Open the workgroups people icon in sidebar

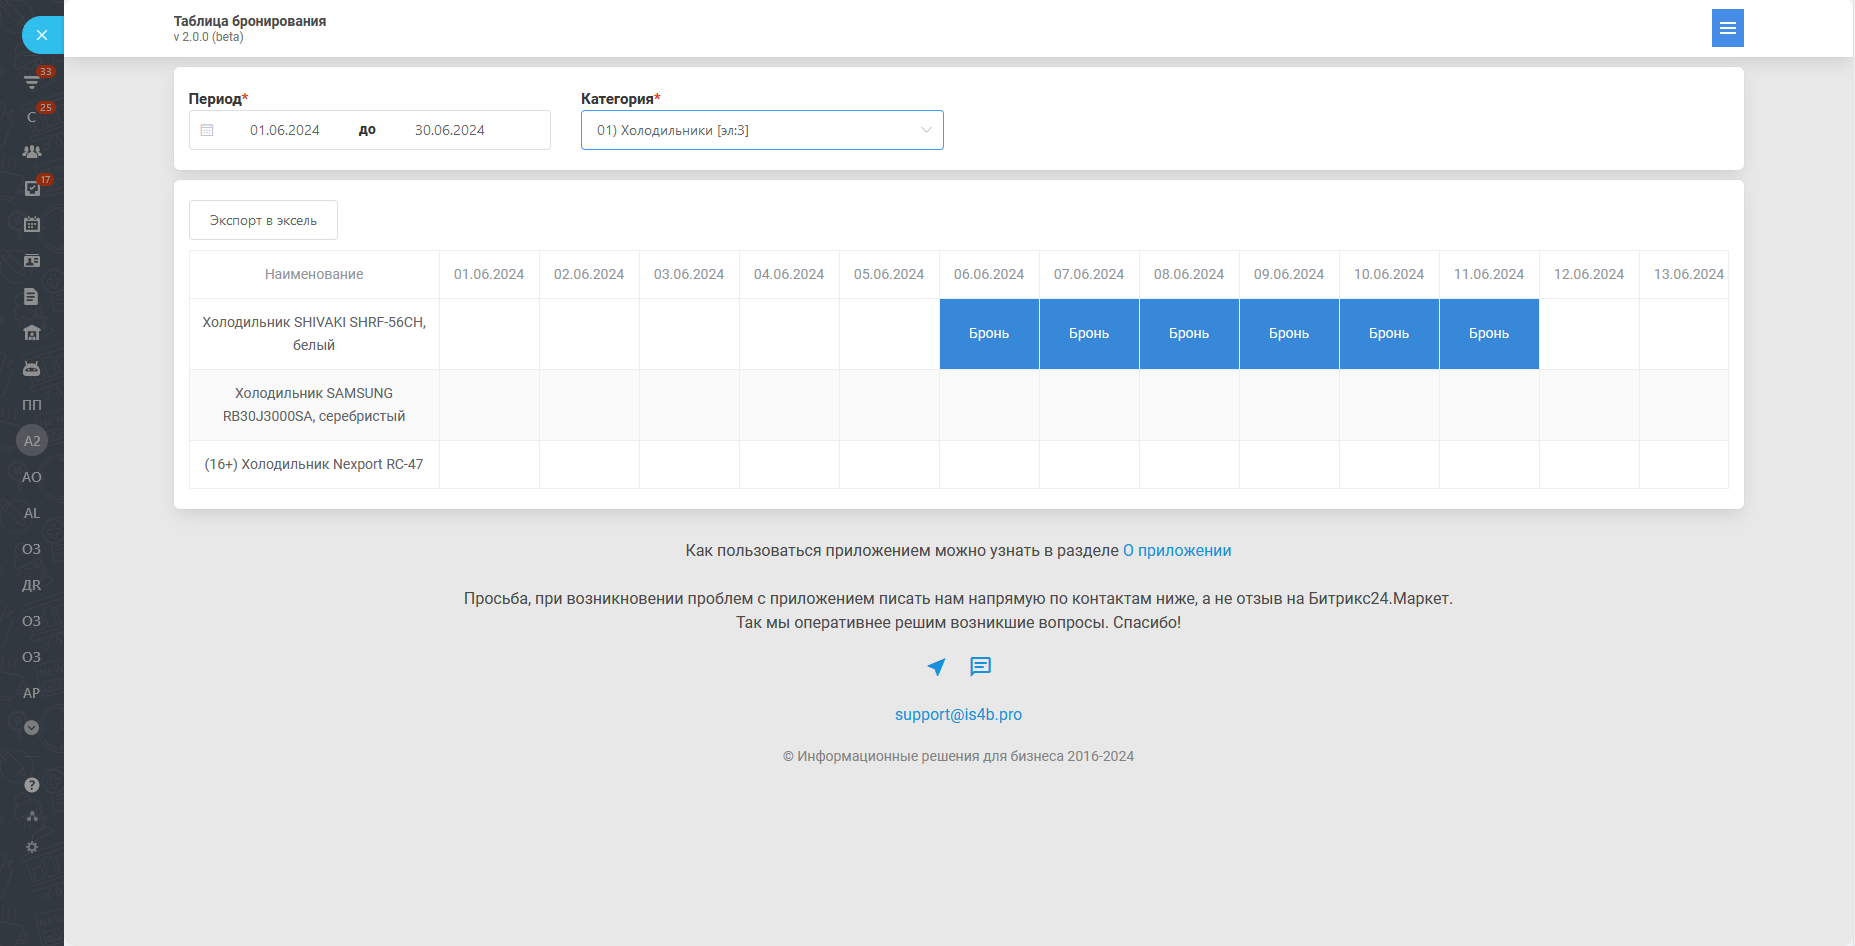pyautogui.click(x=32, y=152)
